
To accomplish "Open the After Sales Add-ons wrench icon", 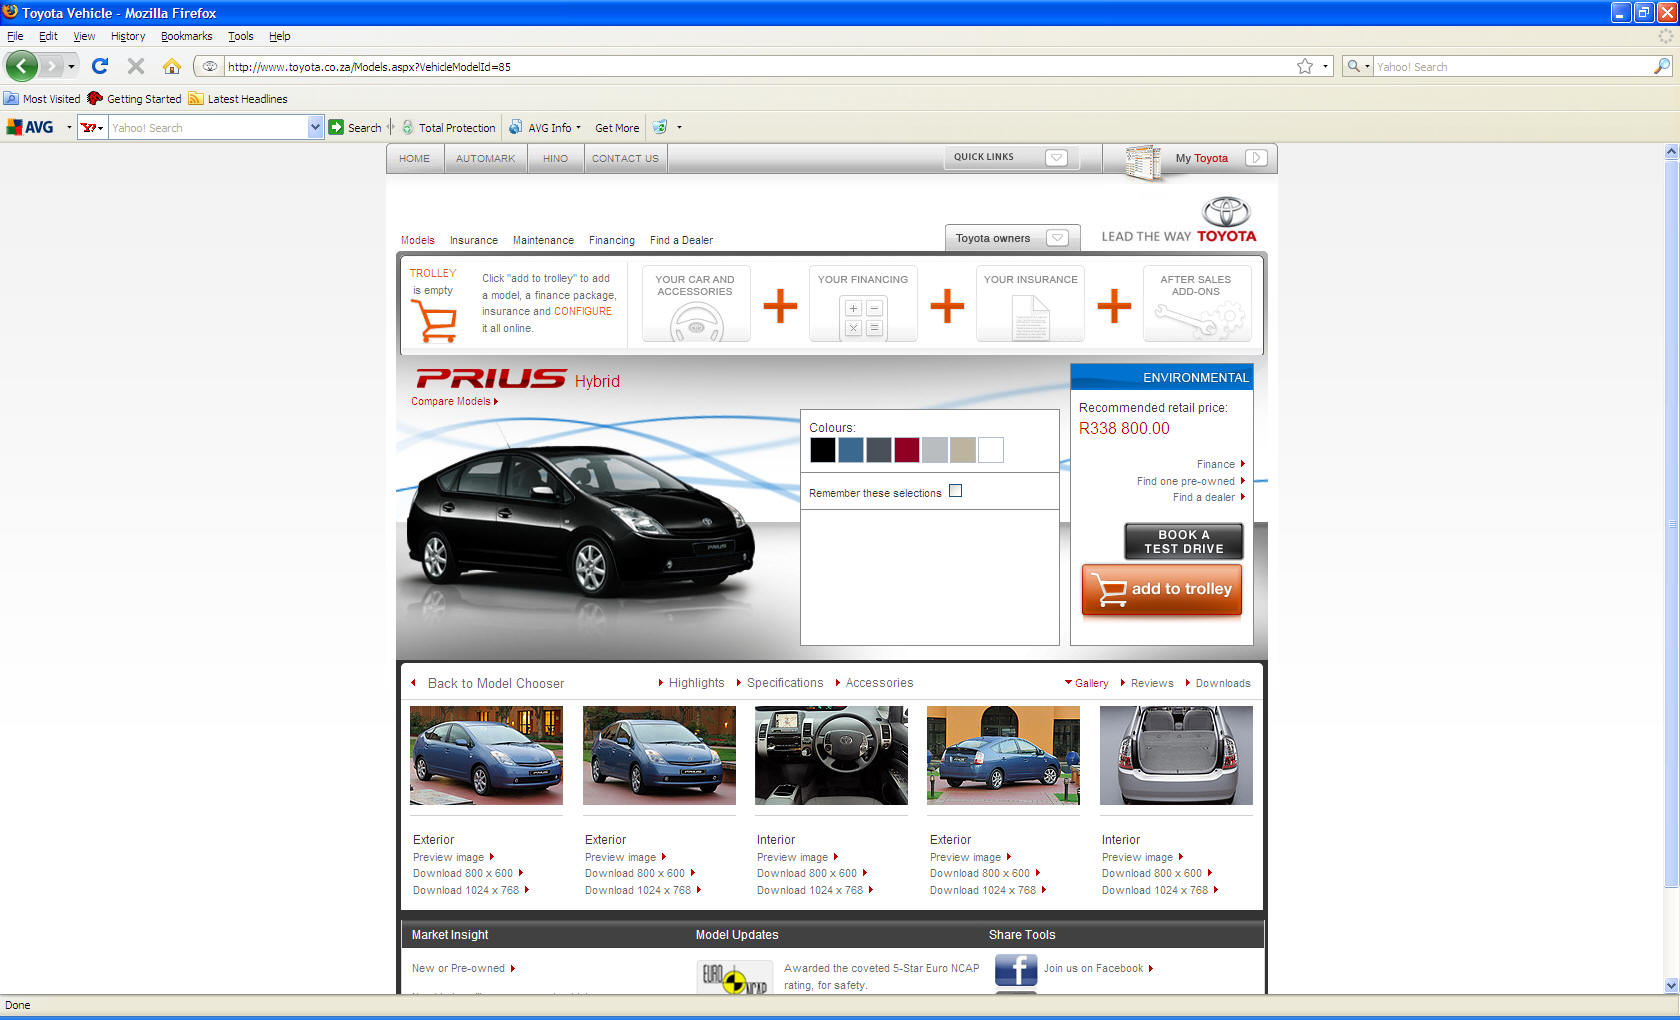I will (x=1197, y=319).
